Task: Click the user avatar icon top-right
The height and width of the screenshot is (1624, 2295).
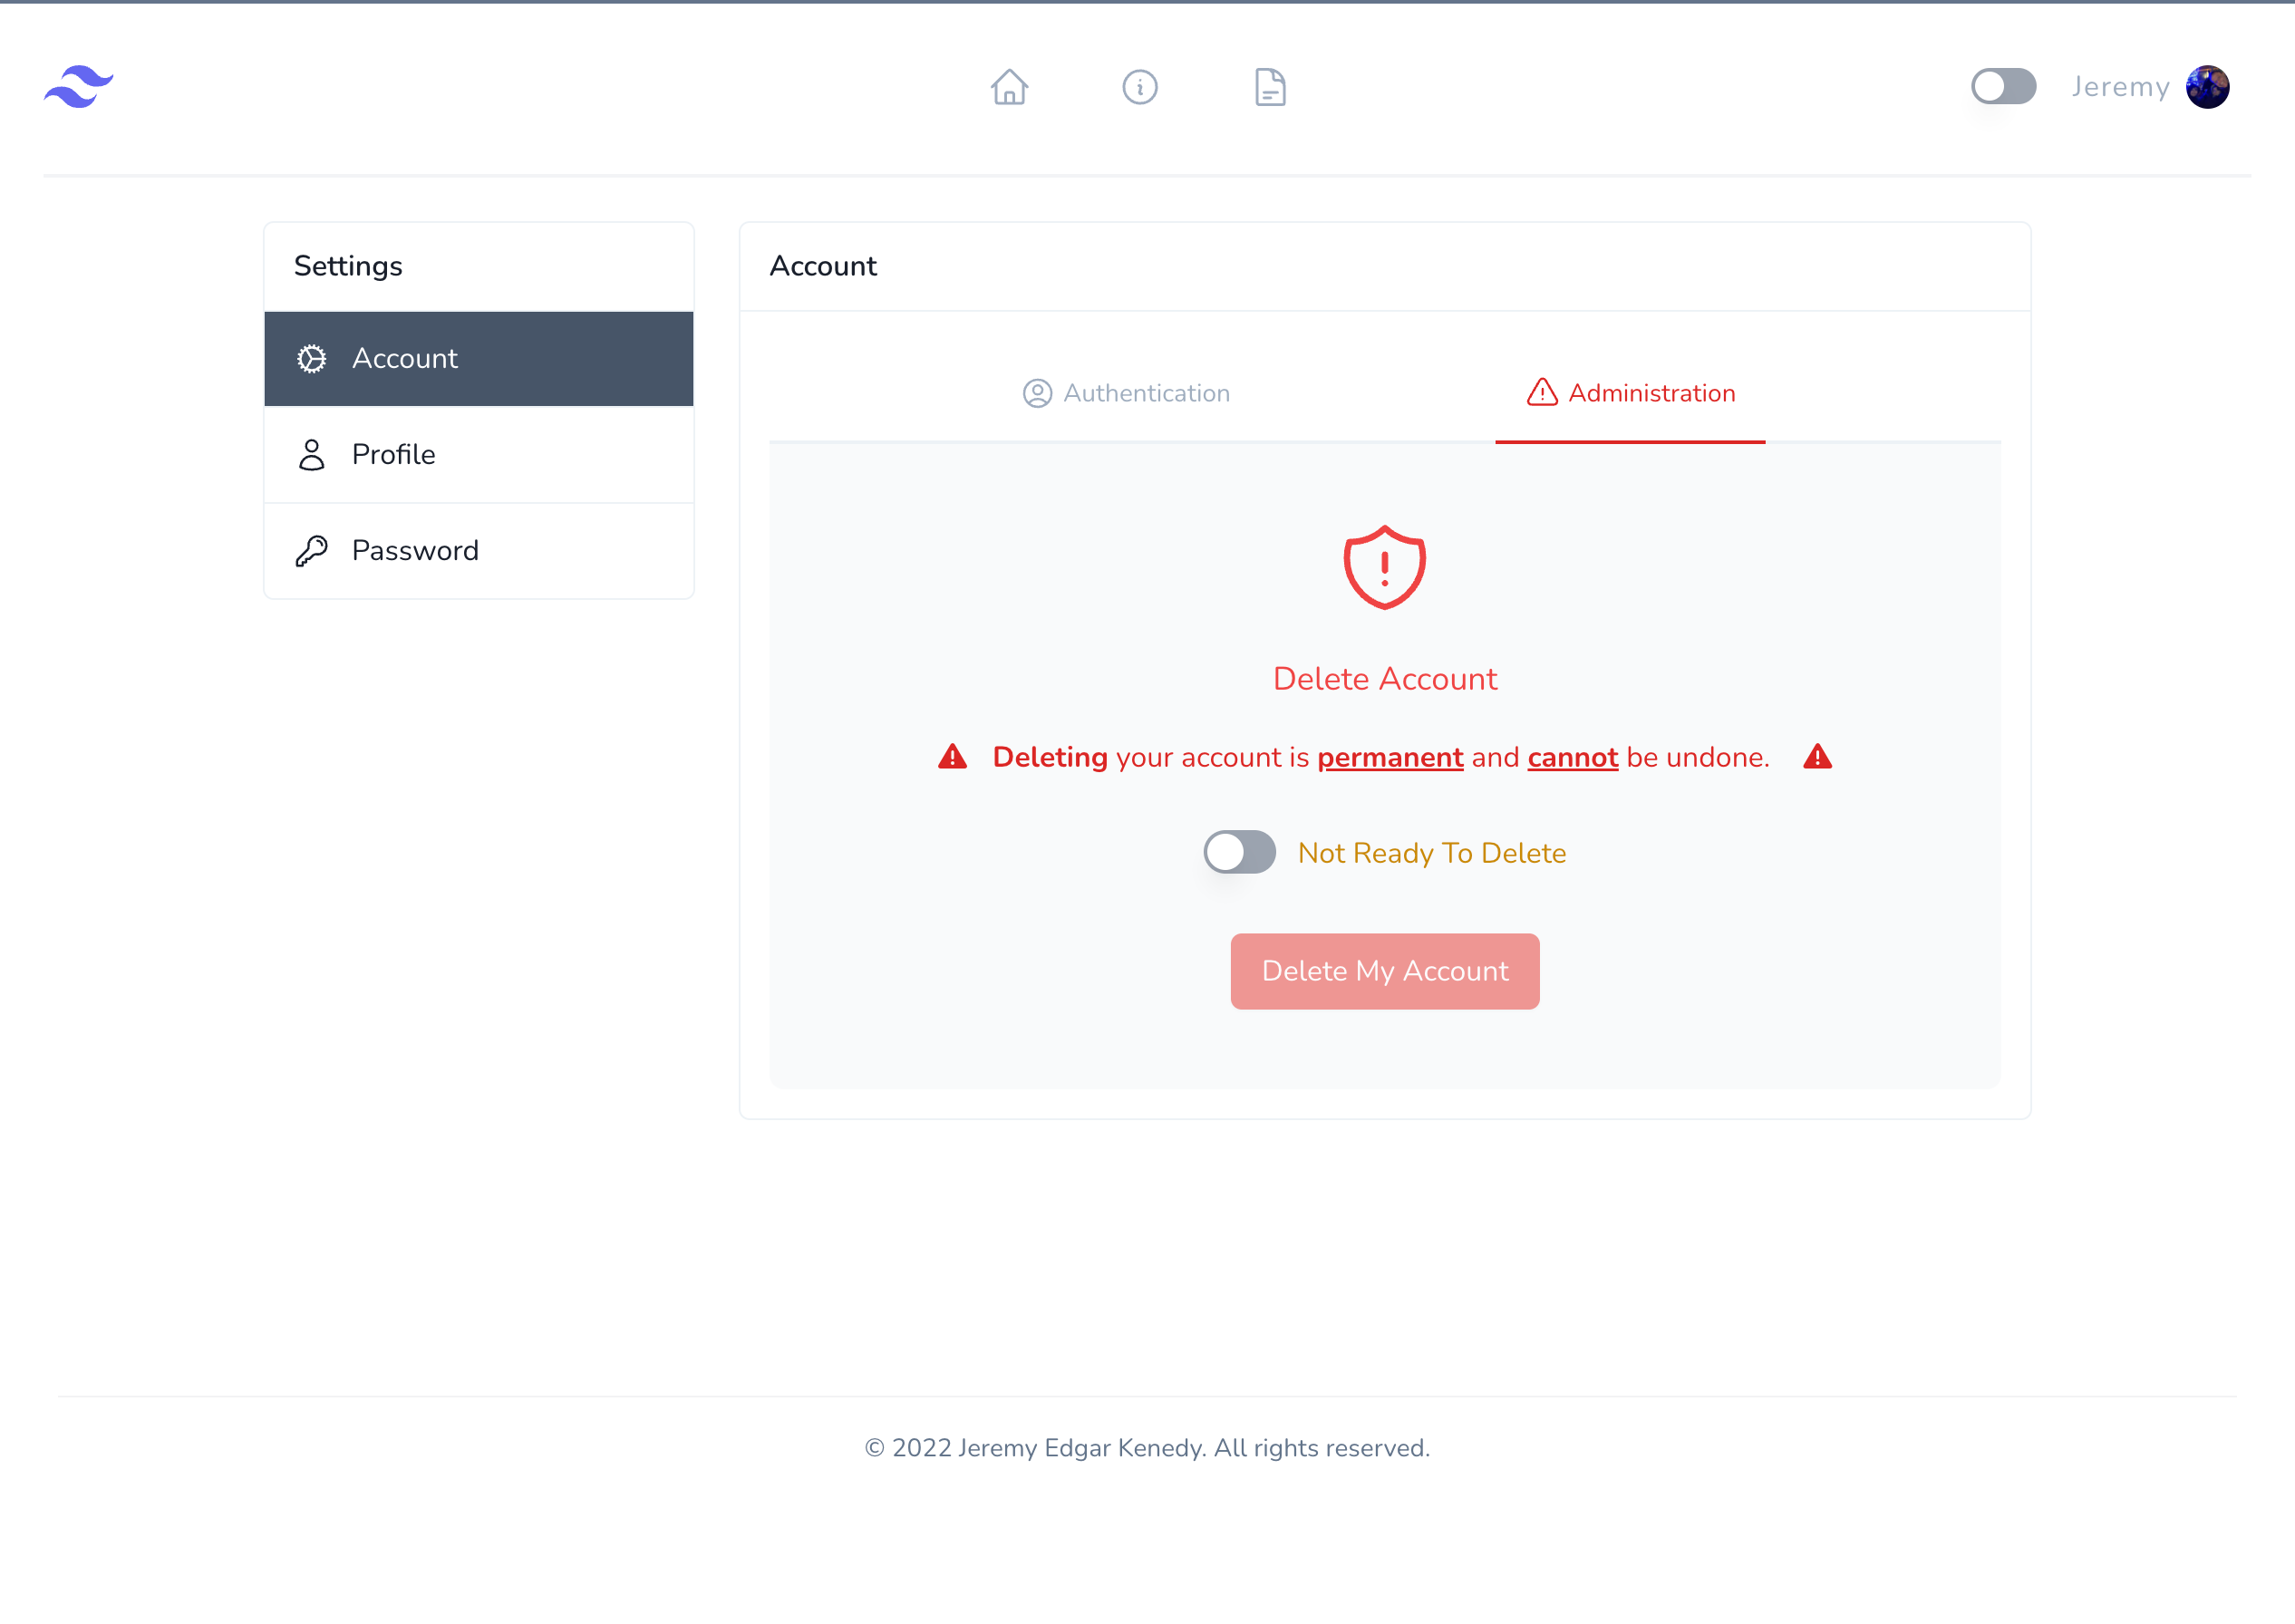Action: 2209,84
